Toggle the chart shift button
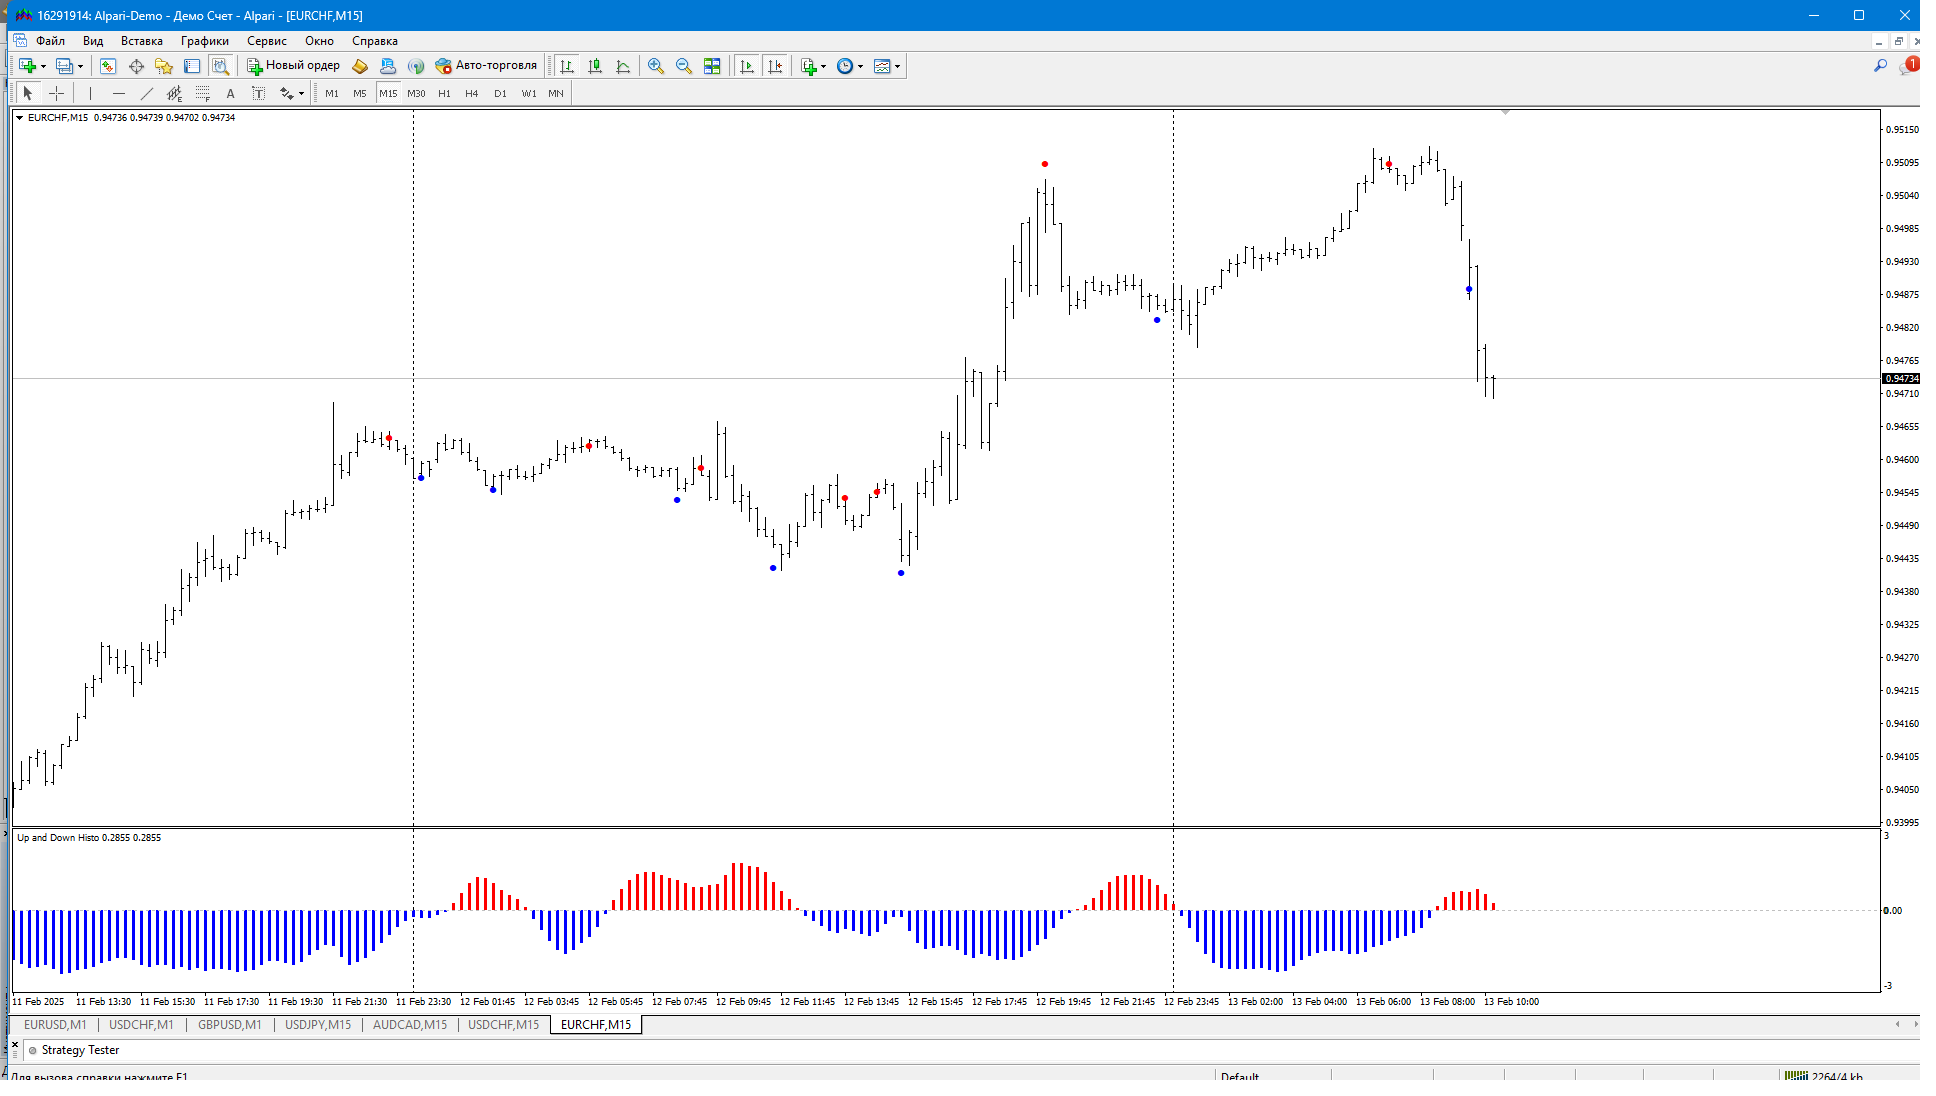 point(775,66)
